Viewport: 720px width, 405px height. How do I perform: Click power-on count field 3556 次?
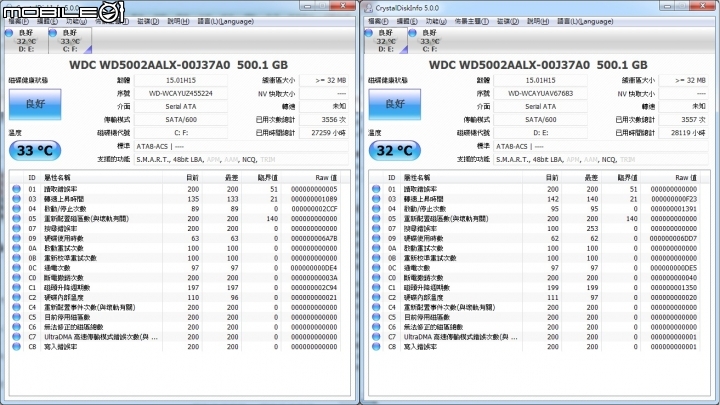point(324,119)
